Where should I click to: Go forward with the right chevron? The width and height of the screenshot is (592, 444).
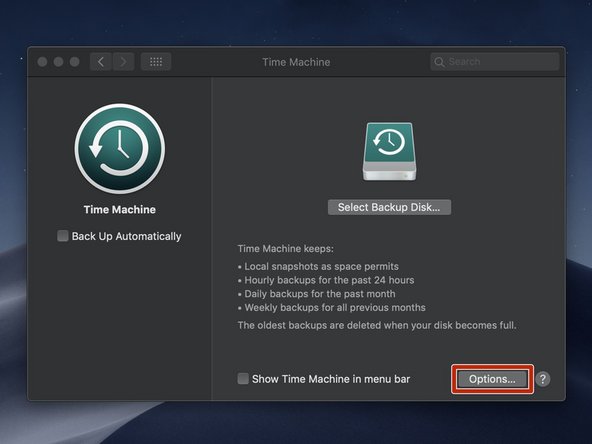point(123,62)
